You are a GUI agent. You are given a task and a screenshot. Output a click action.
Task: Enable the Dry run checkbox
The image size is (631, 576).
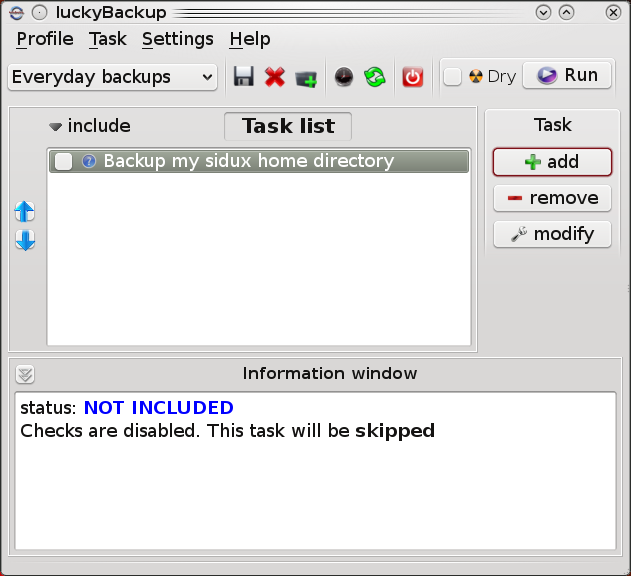click(453, 77)
